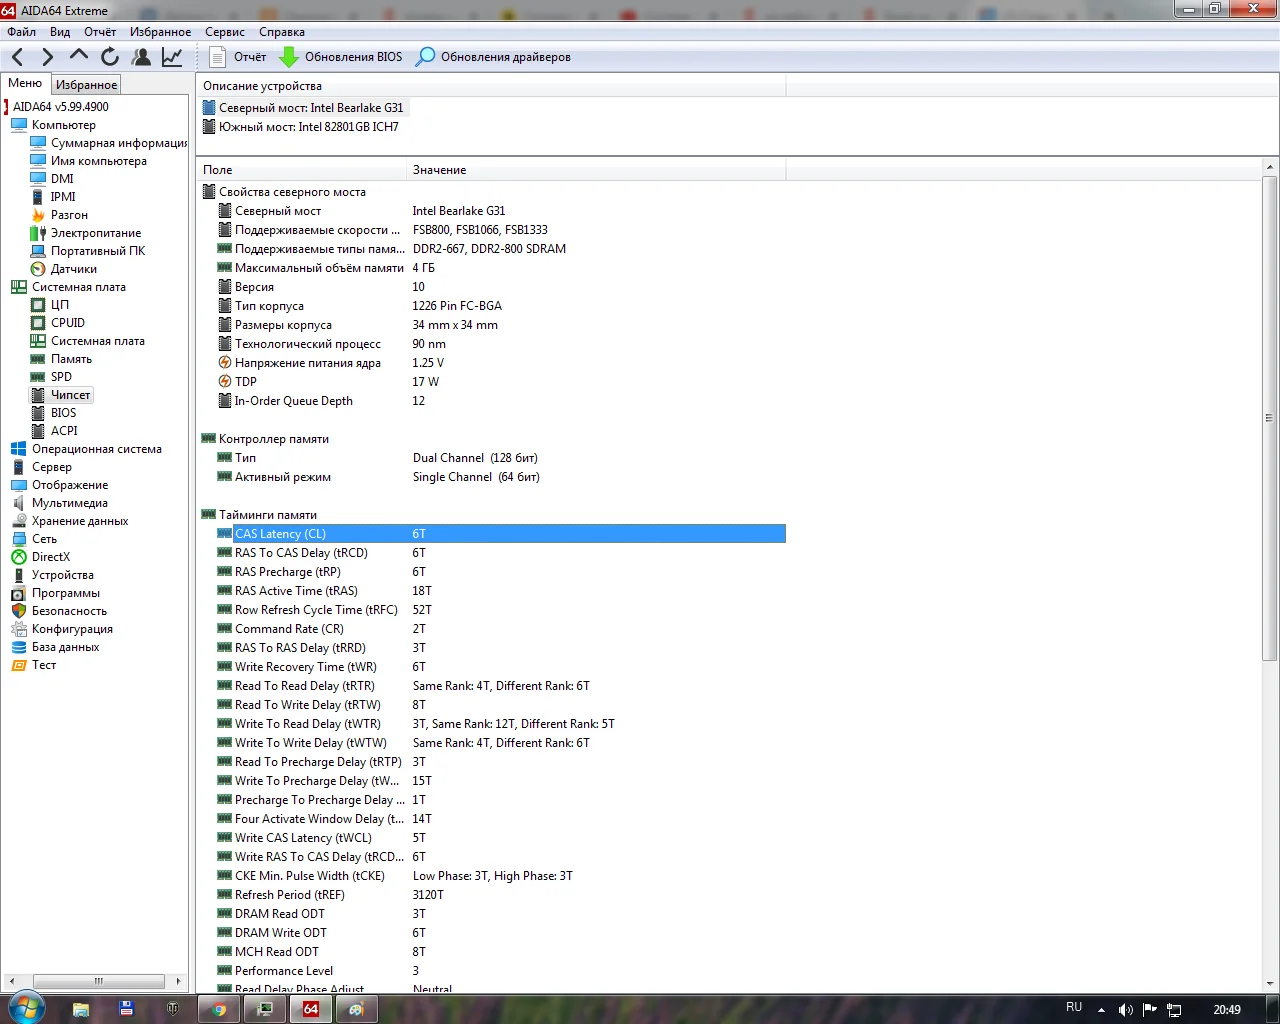Click the Chrome icon in Windows taskbar
The image size is (1280, 1024).
click(x=219, y=1009)
